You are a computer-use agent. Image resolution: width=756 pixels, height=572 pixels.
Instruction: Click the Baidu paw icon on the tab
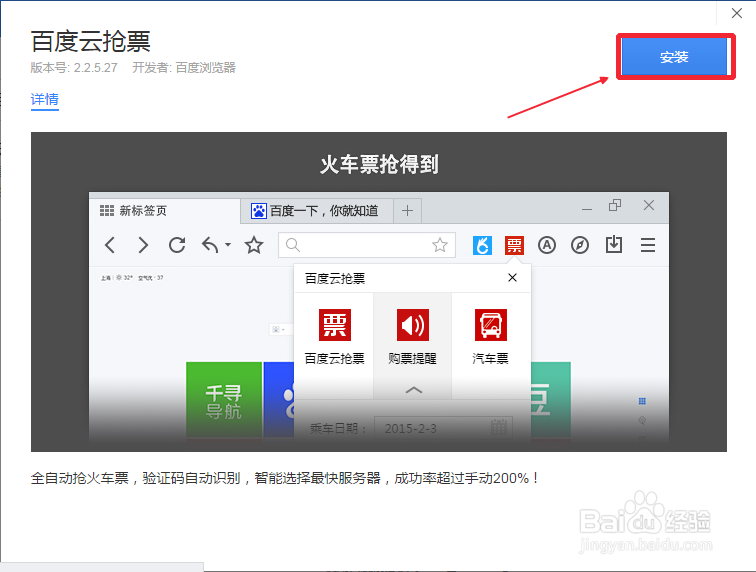(x=259, y=211)
